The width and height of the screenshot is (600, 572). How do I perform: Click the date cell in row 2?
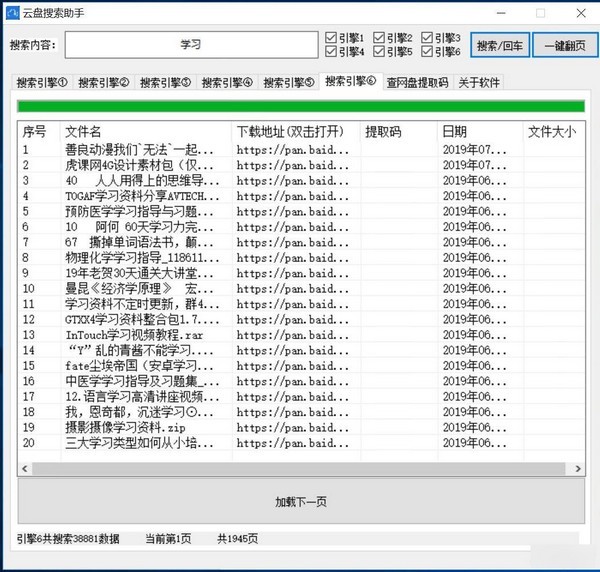tap(474, 165)
